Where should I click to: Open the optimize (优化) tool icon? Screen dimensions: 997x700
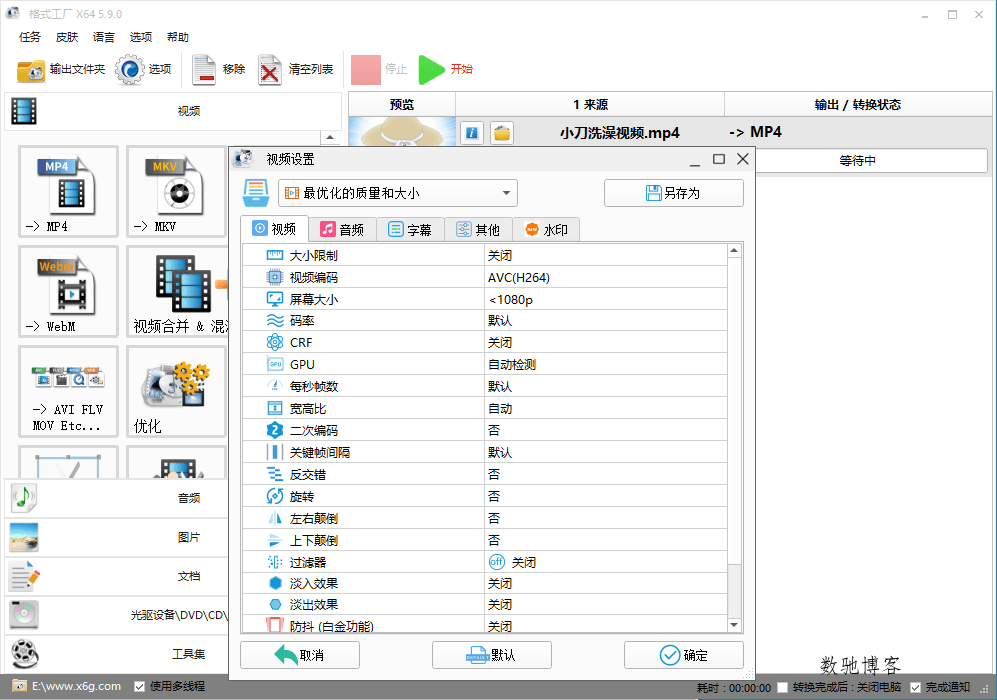pyautogui.click(x=176, y=391)
